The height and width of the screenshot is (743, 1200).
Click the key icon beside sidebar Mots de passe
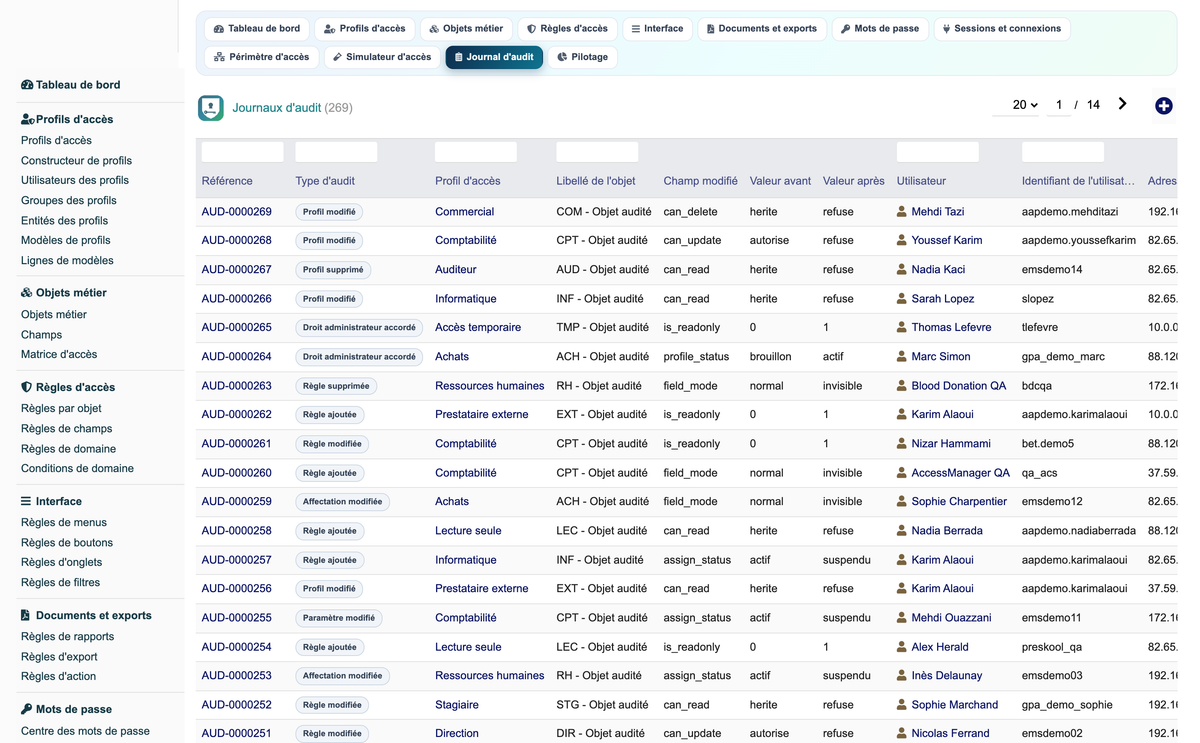[27, 710]
